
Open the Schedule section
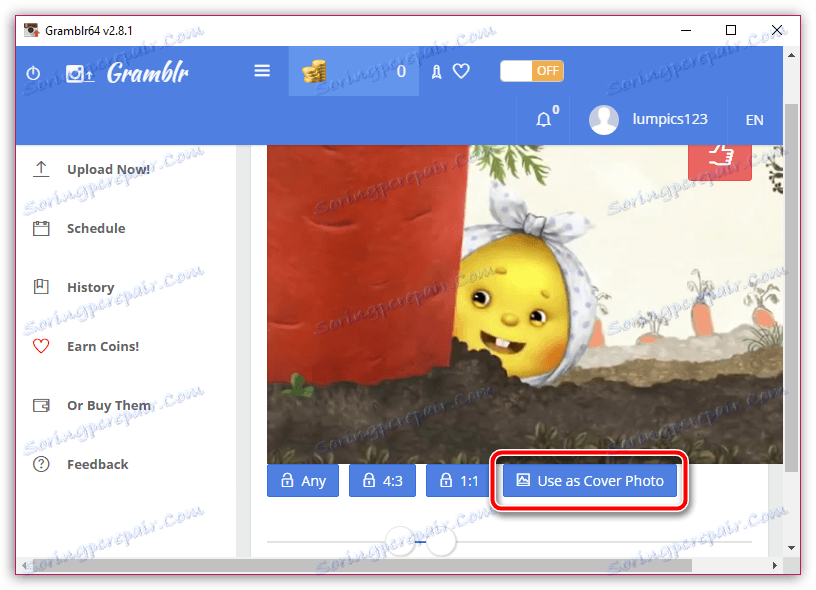pos(96,228)
